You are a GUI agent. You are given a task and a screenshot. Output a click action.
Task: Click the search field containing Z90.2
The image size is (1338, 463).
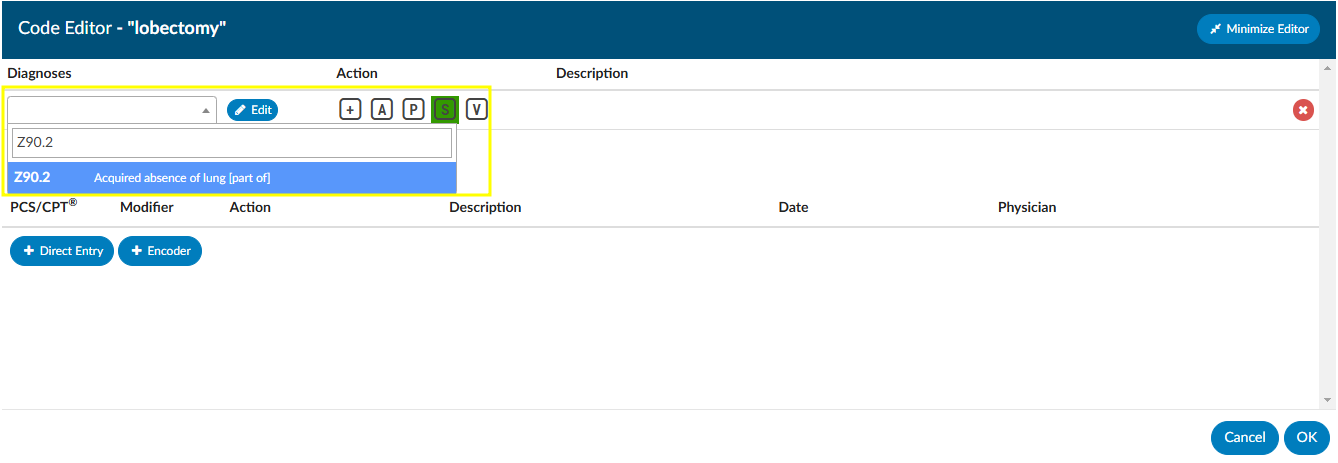click(232, 143)
